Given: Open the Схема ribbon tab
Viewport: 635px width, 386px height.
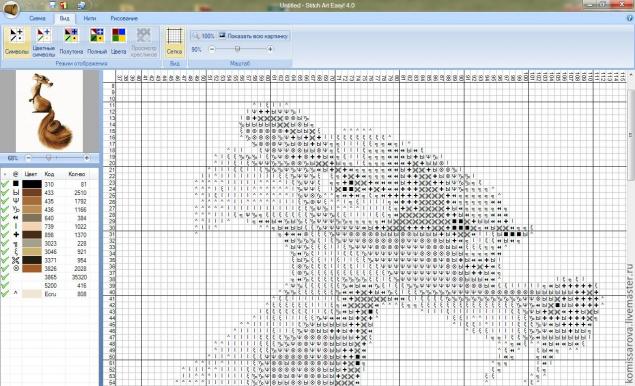Looking at the screenshot, I should click(x=37, y=18).
